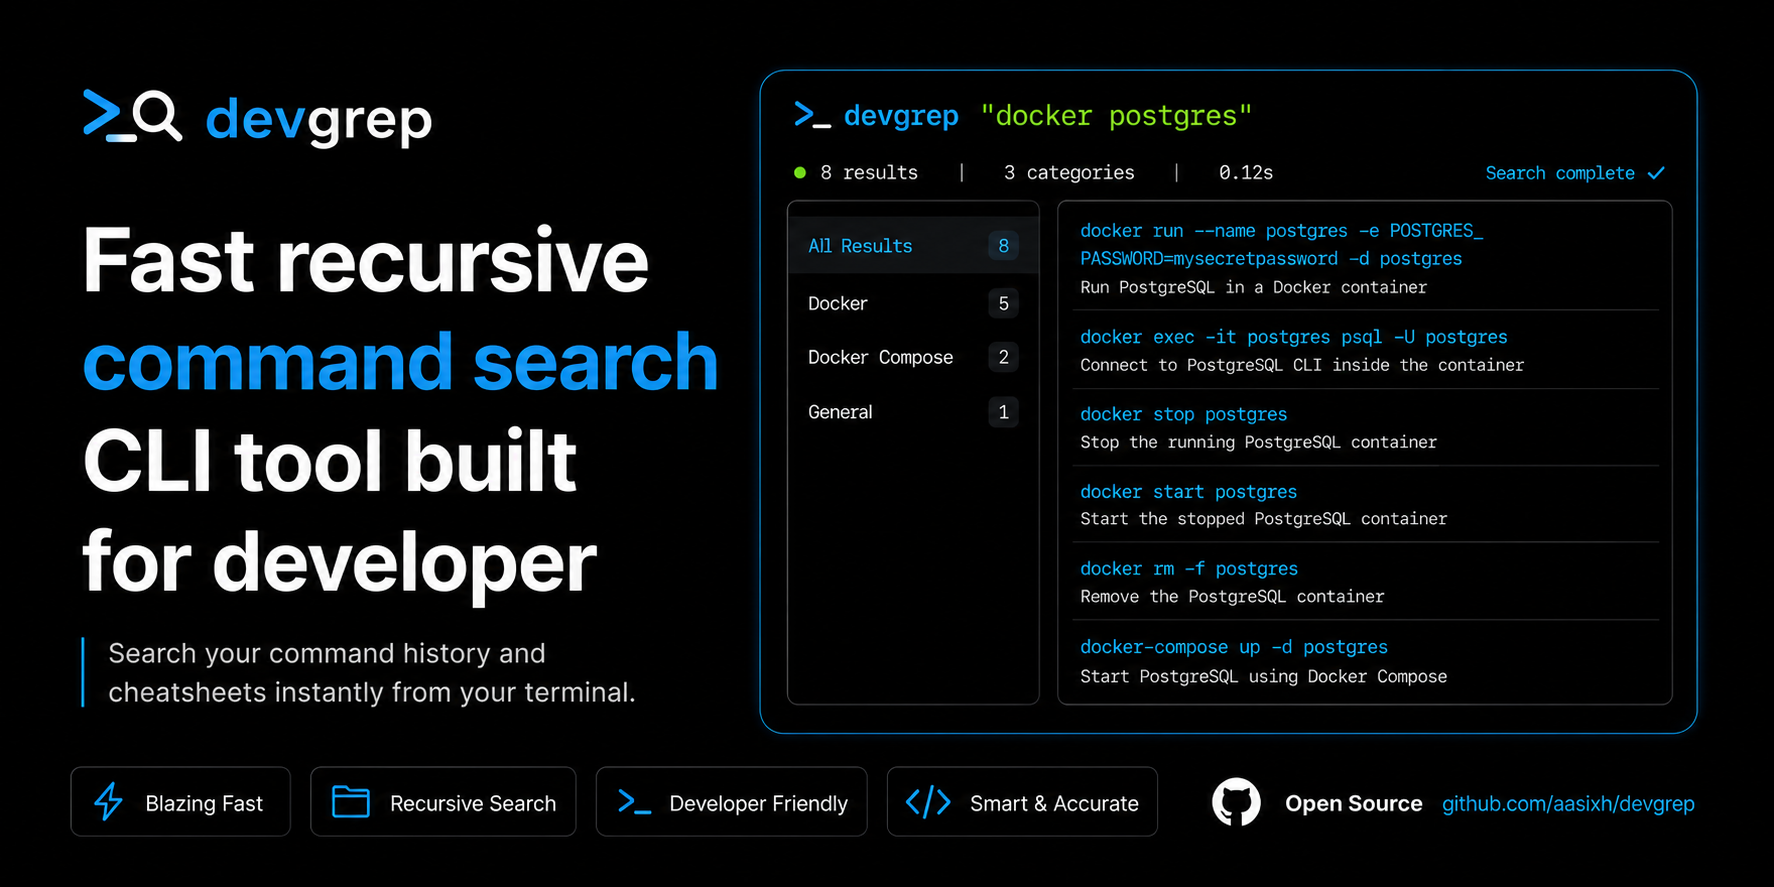Screen dimensions: 1774x887
Task: Select the docker-compose up -d postgres command
Action: point(1234,648)
